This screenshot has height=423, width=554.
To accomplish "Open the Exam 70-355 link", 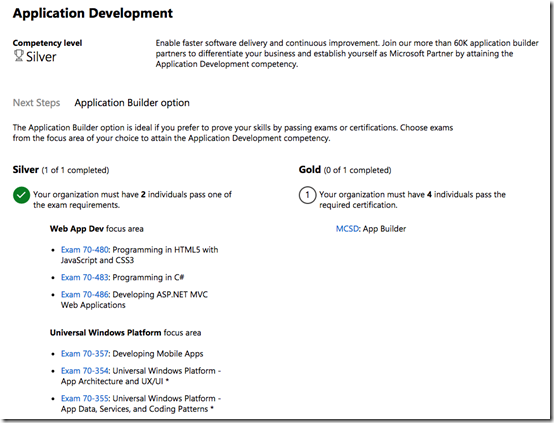I will click(84, 399).
